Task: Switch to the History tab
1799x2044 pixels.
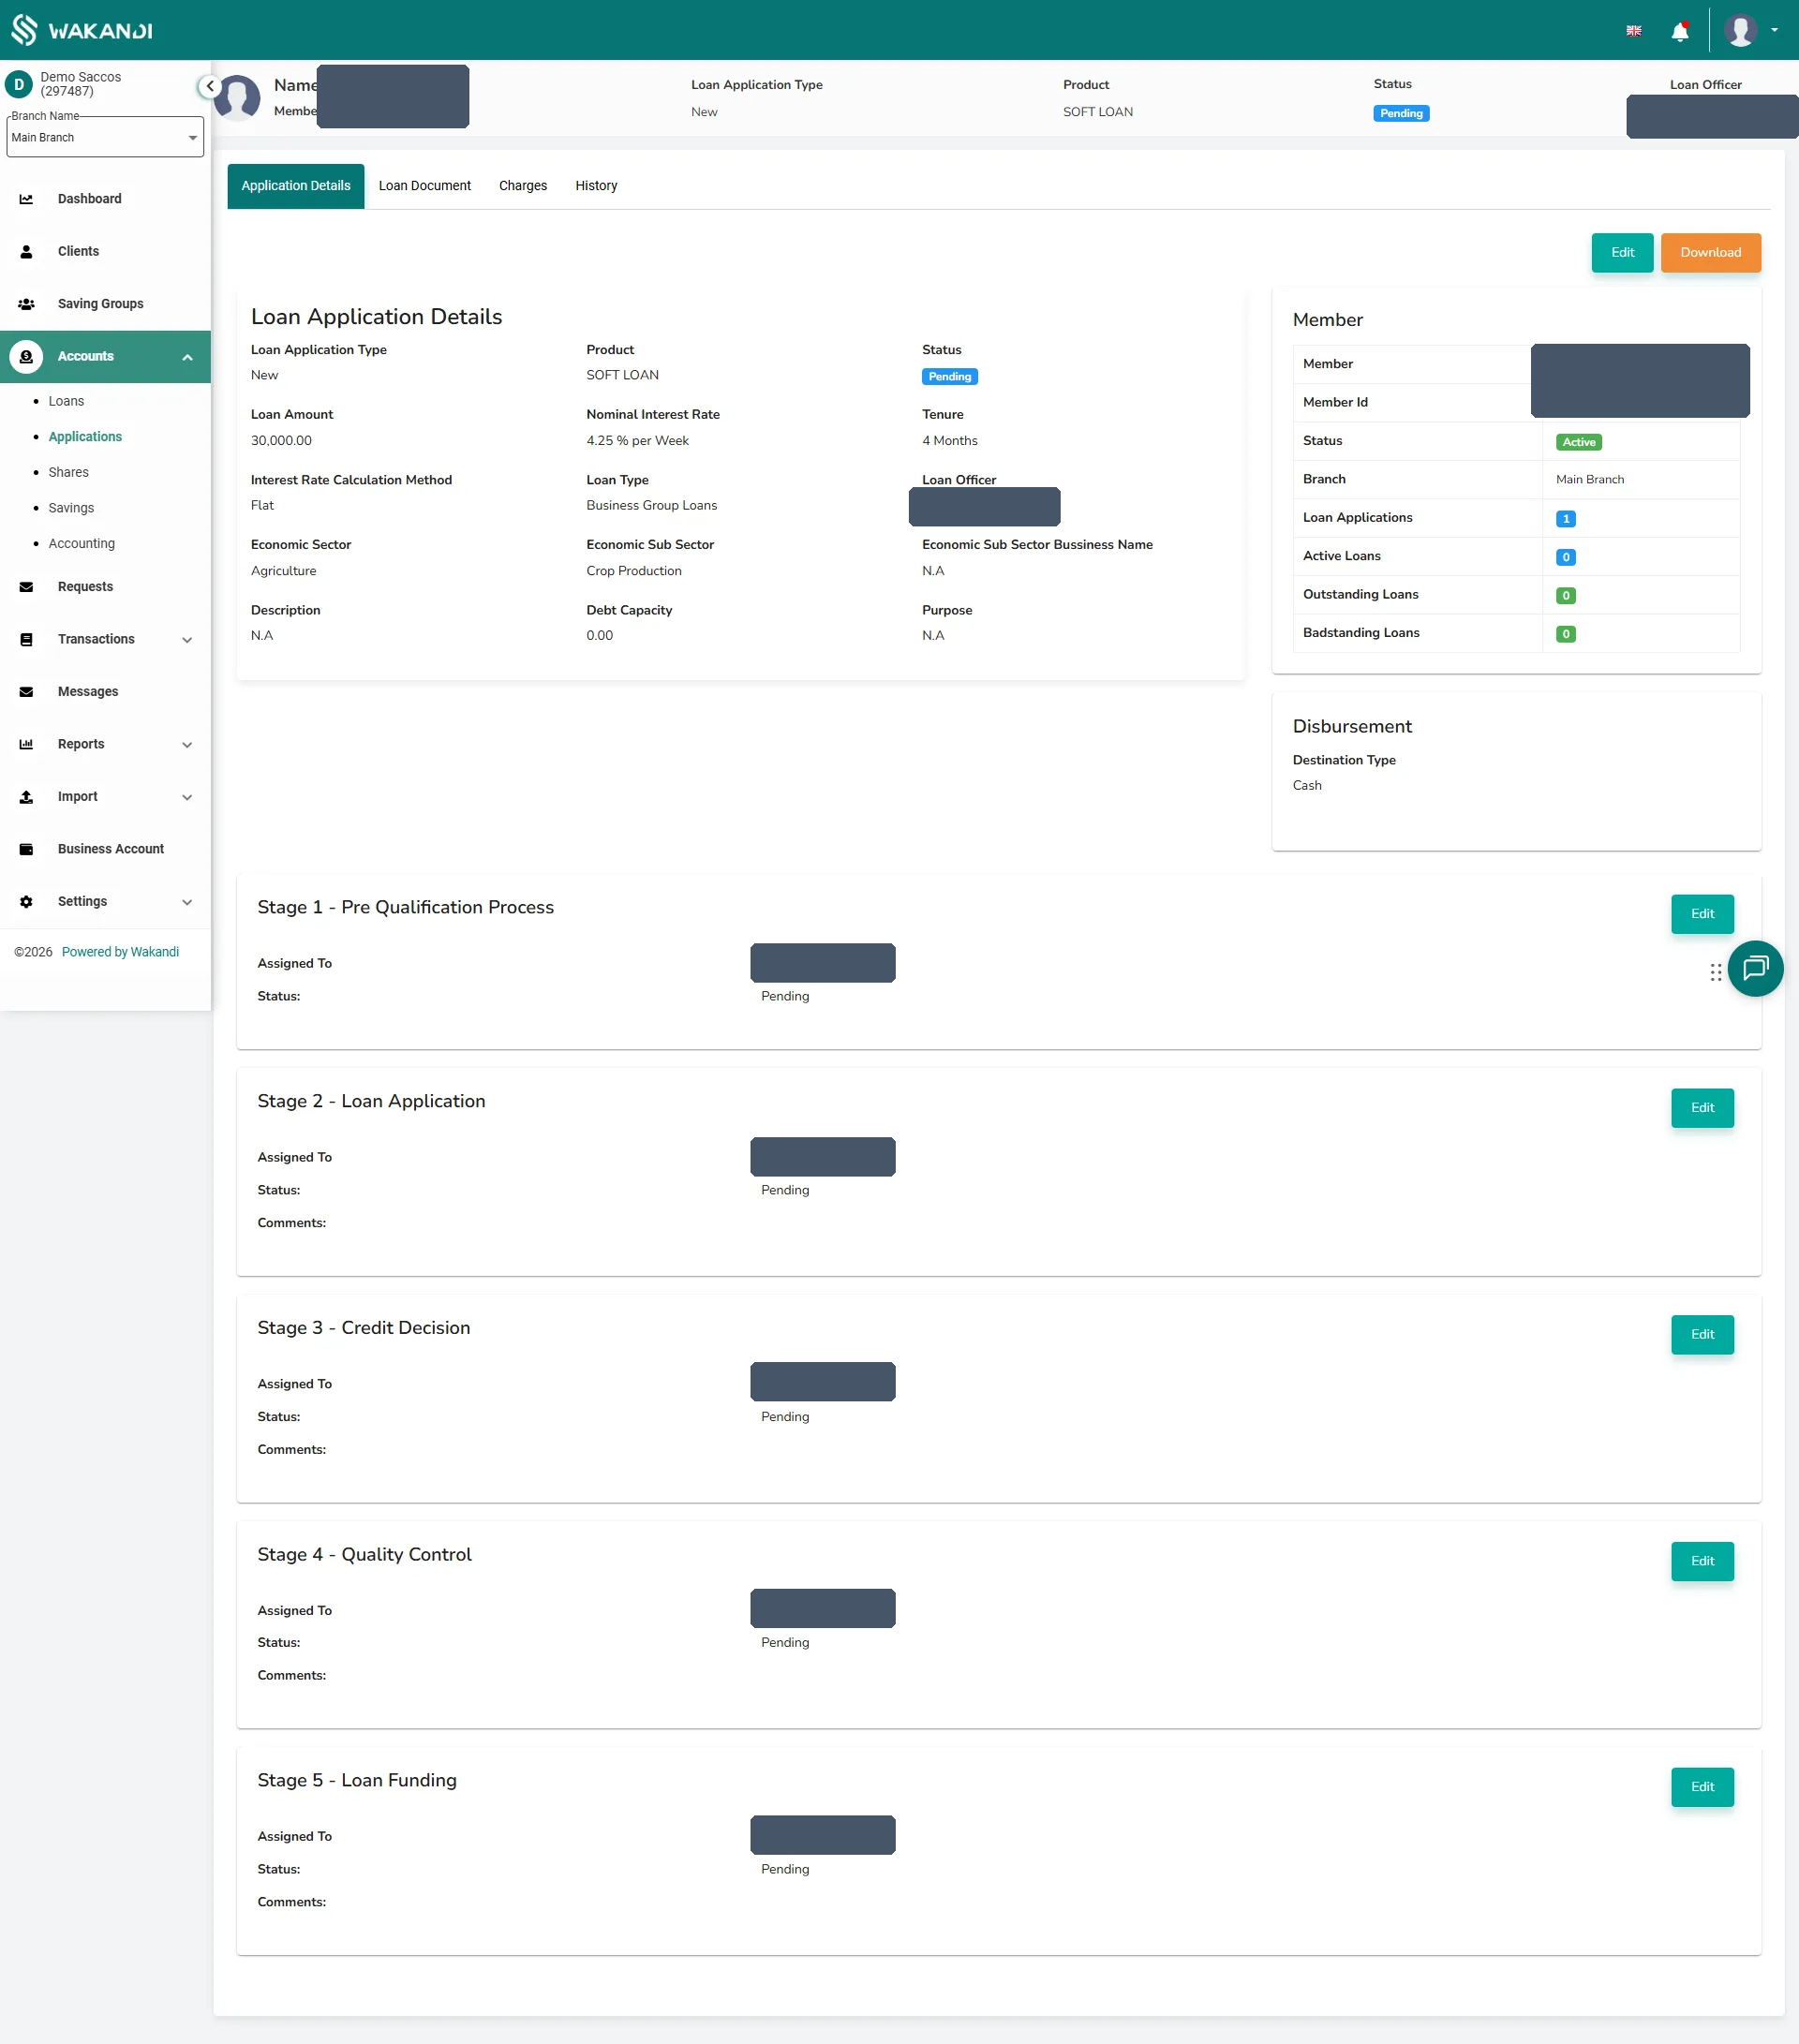Action: tap(596, 186)
